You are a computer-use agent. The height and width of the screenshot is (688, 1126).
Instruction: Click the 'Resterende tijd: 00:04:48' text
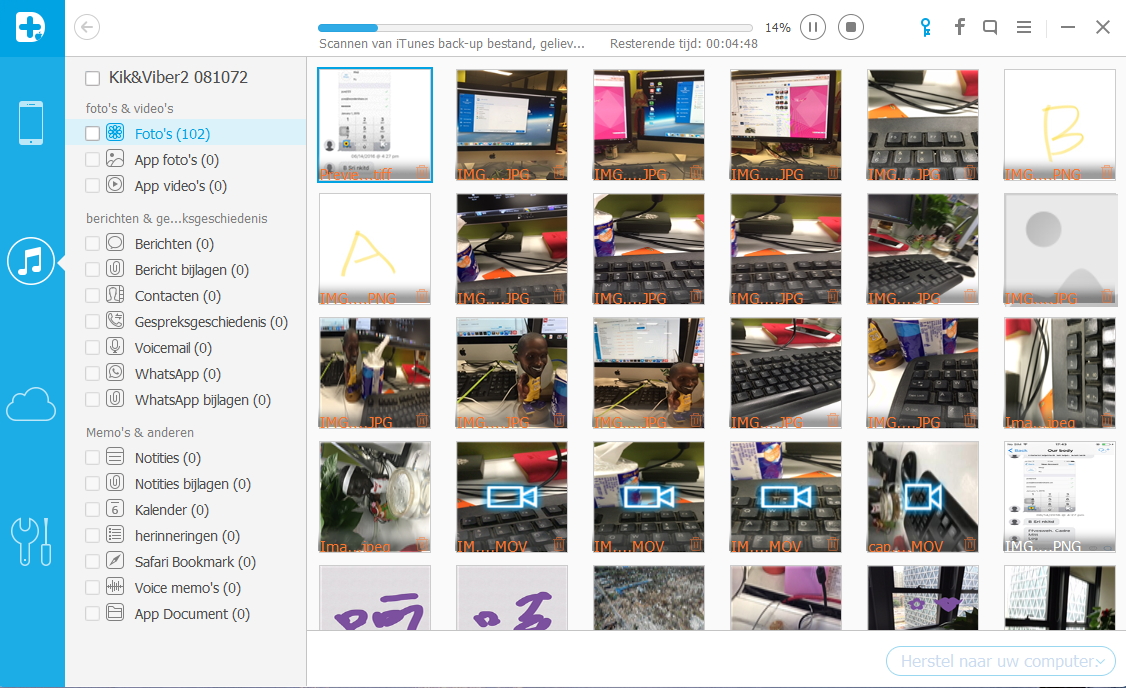click(684, 44)
